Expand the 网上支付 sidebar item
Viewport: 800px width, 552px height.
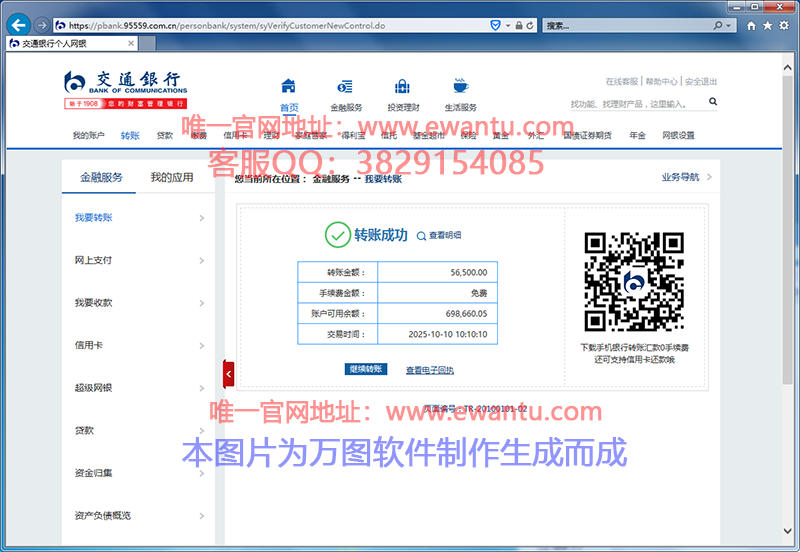click(202, 261)
